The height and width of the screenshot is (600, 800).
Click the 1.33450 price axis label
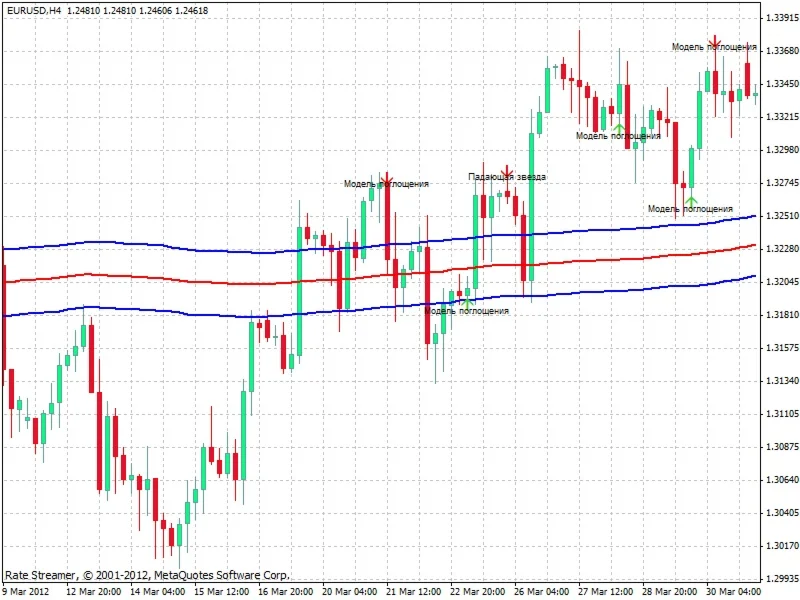click(782, 84)
